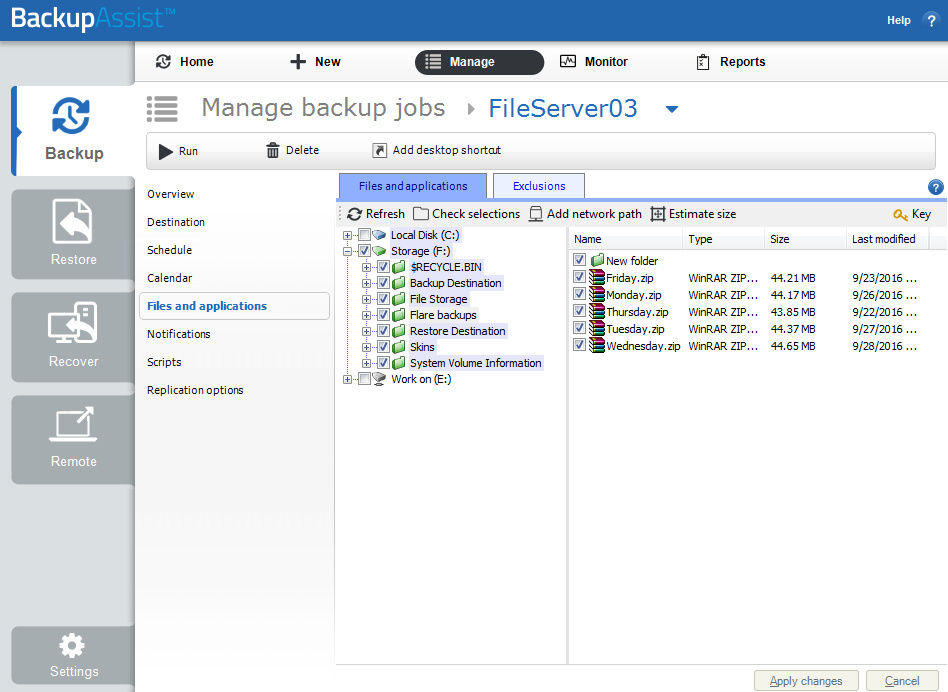Click the Run play icon
The width and height of the screenshot is (948, 692).
tap(166, 151)
